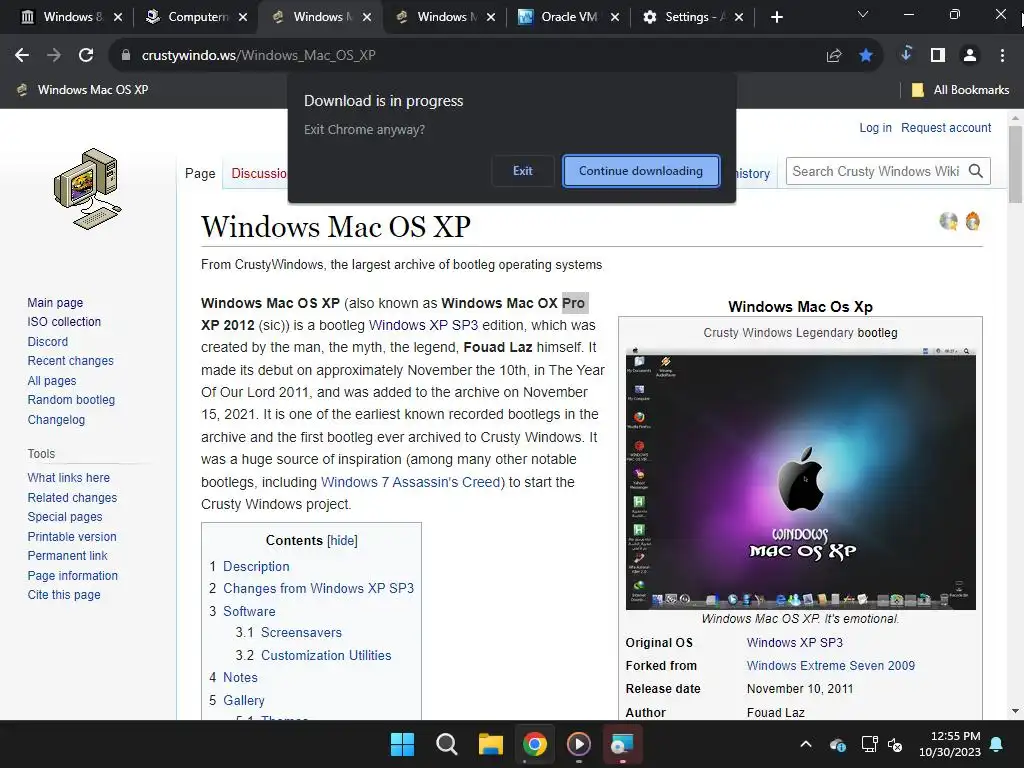Viewport: 1024px width, 768px height.
Task: Click the browser forward arrow
Action: tap(54, 56)
